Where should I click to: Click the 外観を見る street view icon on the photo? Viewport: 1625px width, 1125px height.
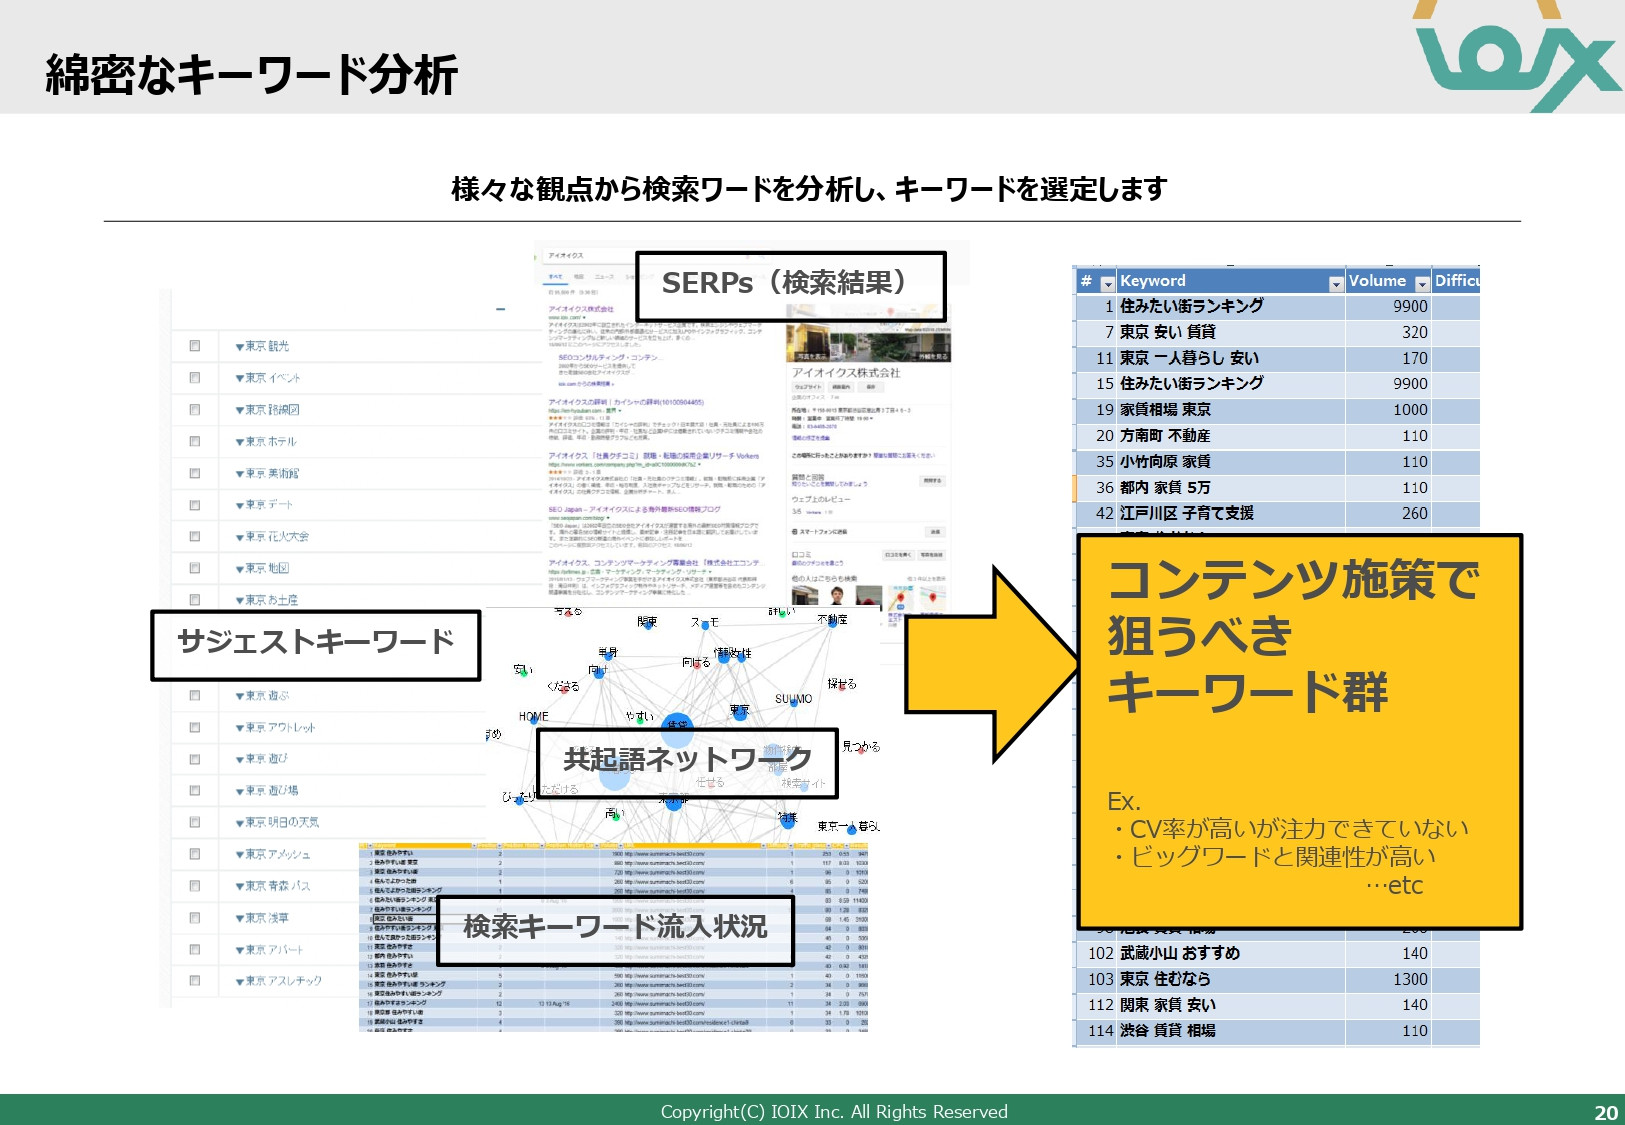[934, 356]
